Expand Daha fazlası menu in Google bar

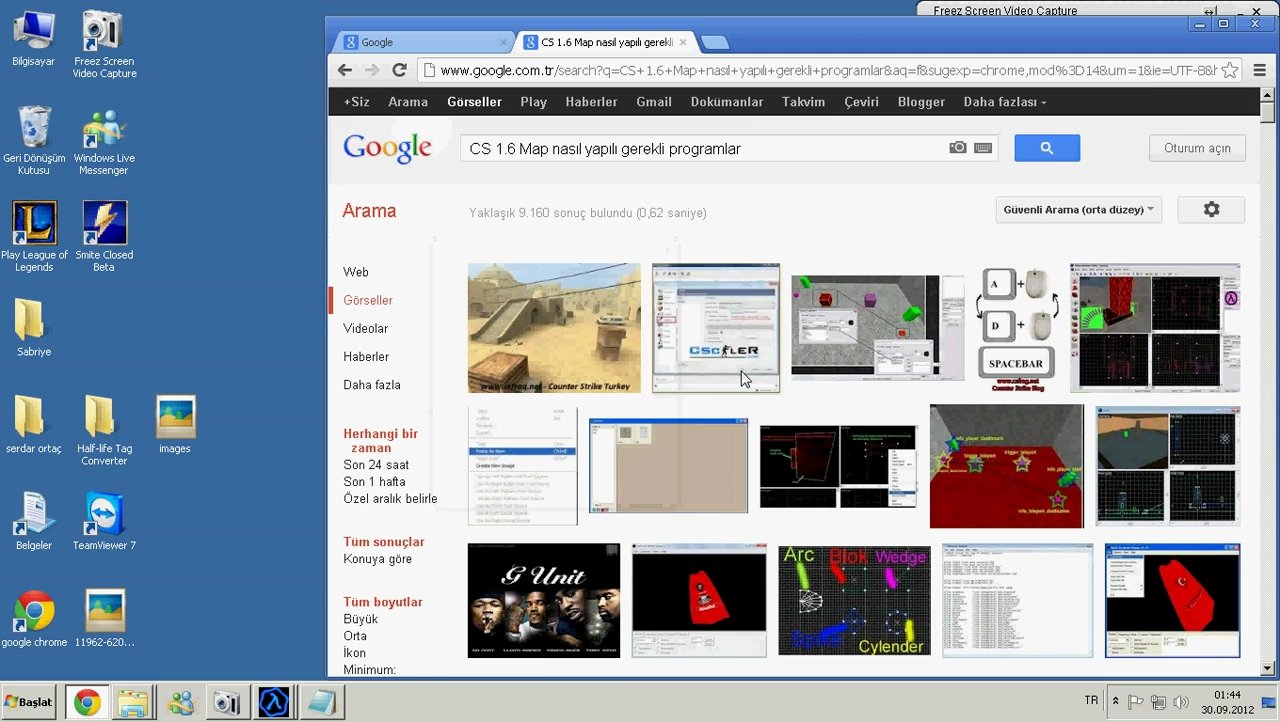[1005, 102]
